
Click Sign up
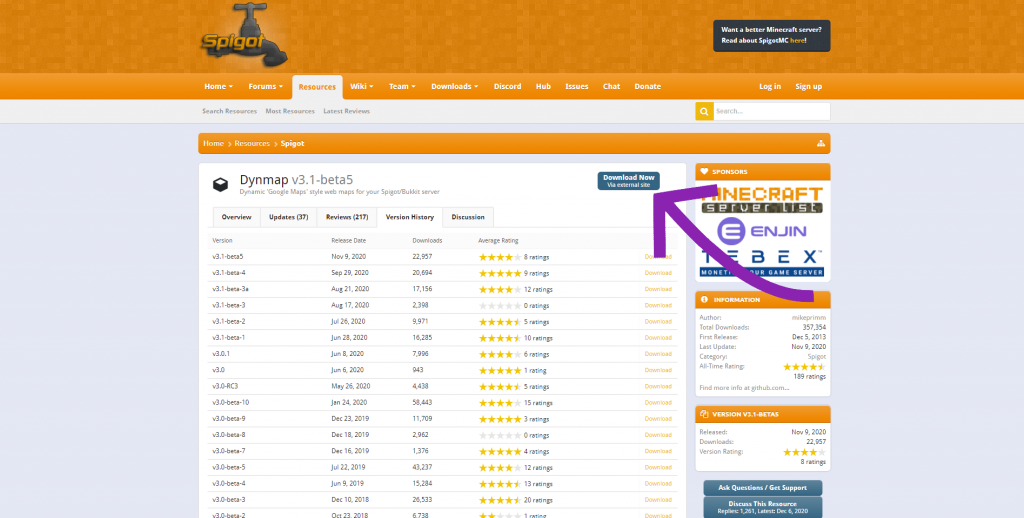808,86
